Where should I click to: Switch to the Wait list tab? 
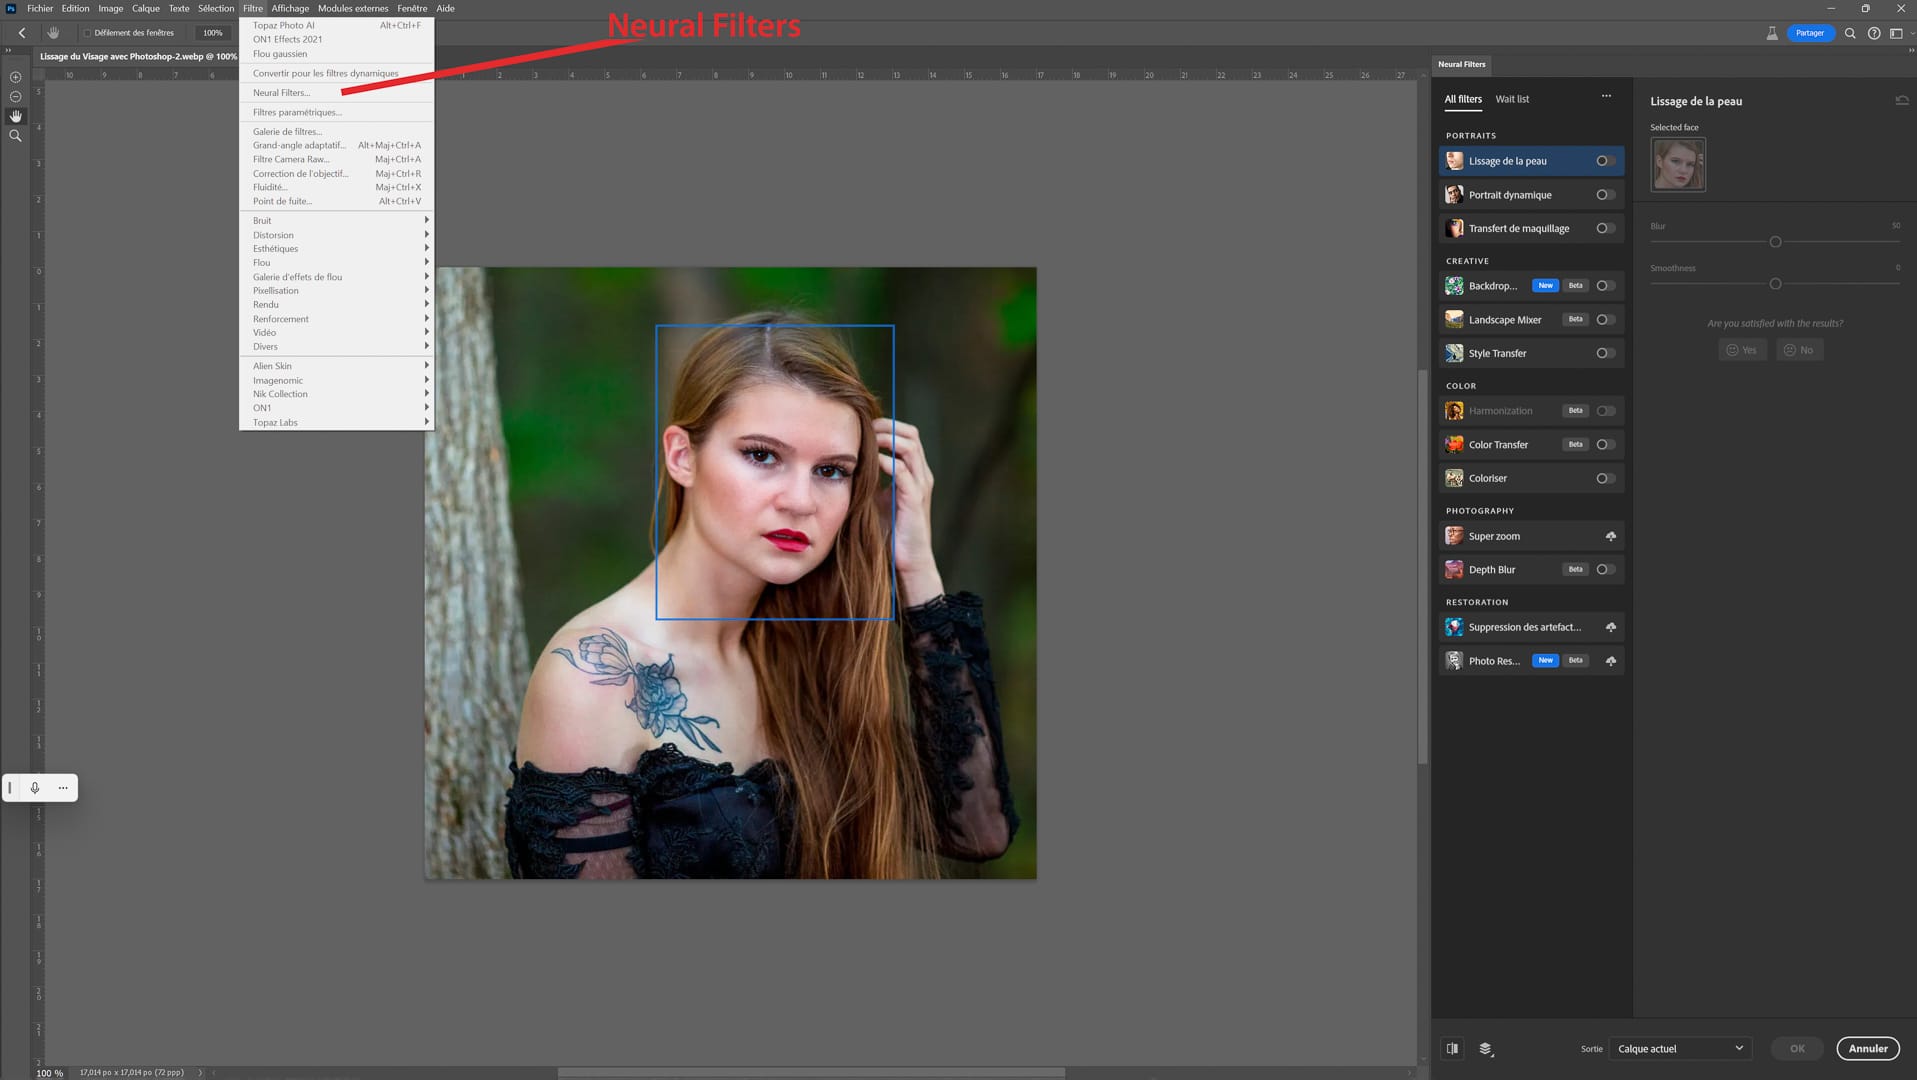[1512, 99]
